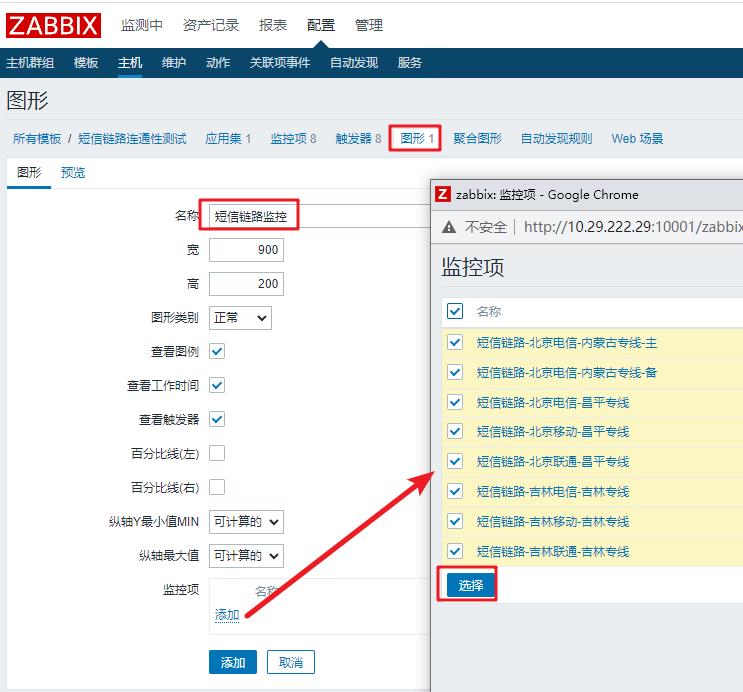Click the Zabbix favicon in popup title bar
The image size is (743, 692).
coord(444,195)
